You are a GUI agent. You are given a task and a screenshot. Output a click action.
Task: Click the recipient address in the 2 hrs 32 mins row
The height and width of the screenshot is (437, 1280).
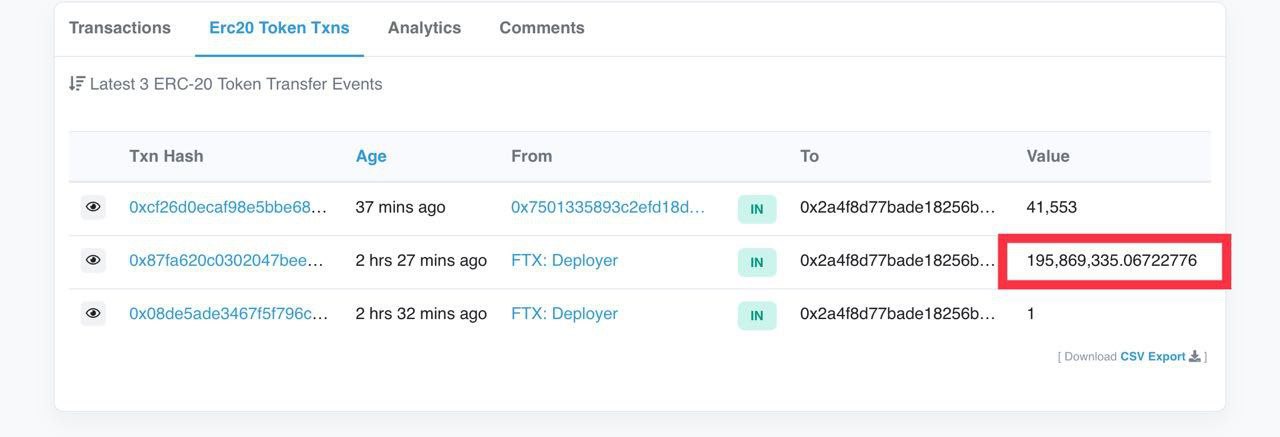(x=898, y=313)
